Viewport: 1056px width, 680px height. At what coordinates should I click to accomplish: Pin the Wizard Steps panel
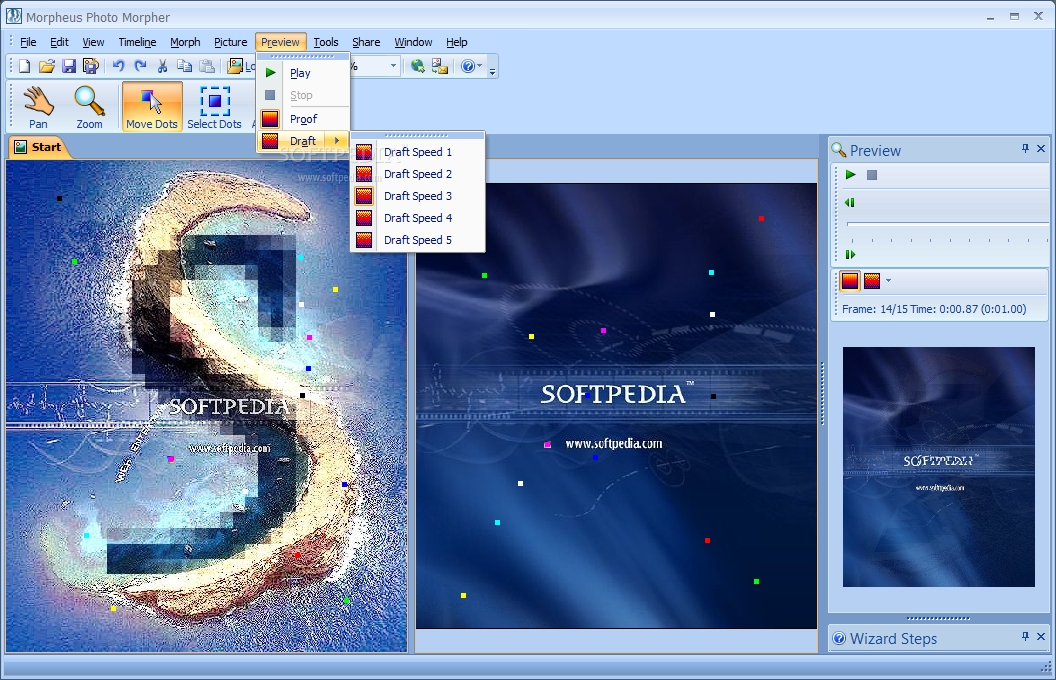coord(1025,636)
